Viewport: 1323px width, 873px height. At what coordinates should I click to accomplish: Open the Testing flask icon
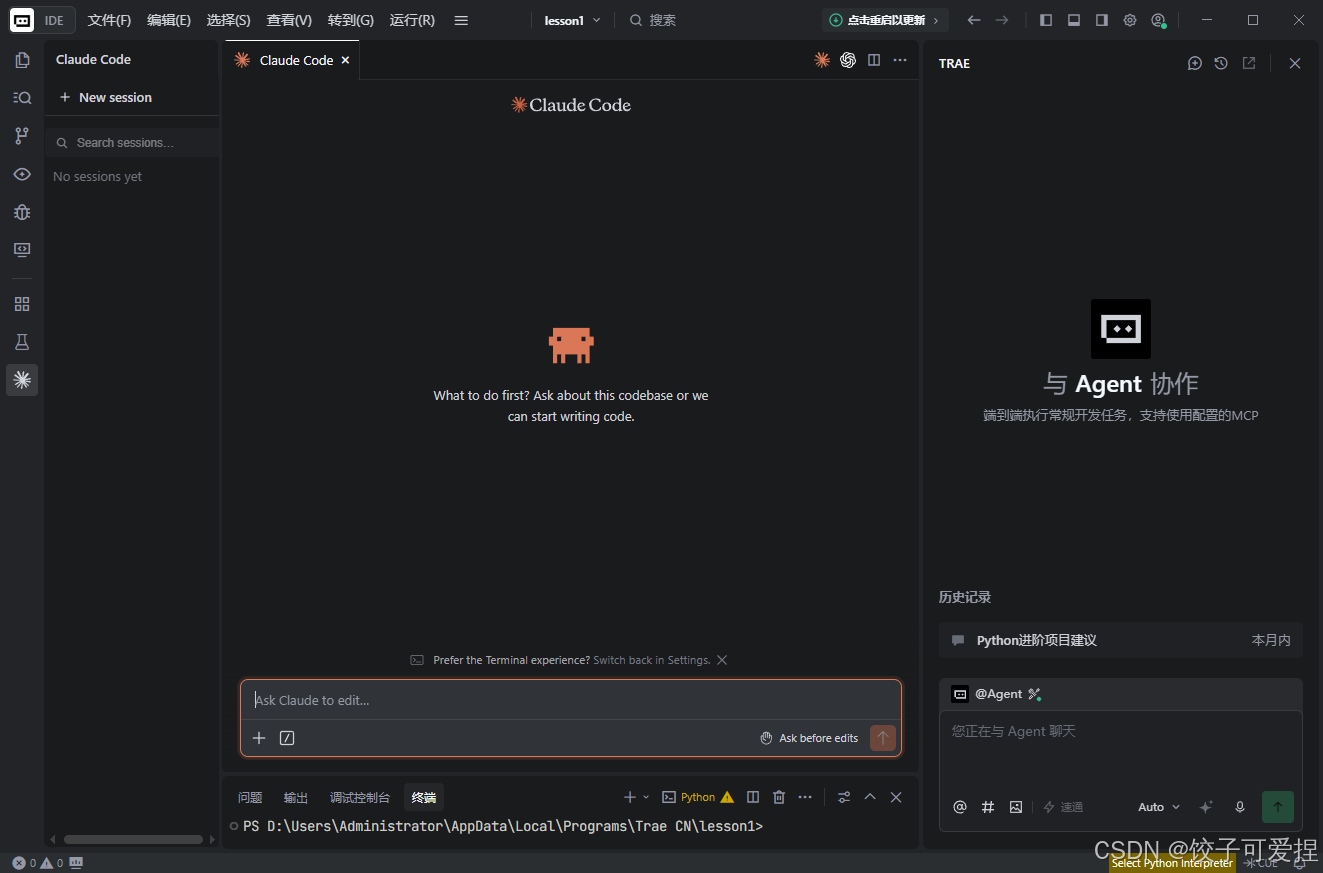(x=22, y=342)
